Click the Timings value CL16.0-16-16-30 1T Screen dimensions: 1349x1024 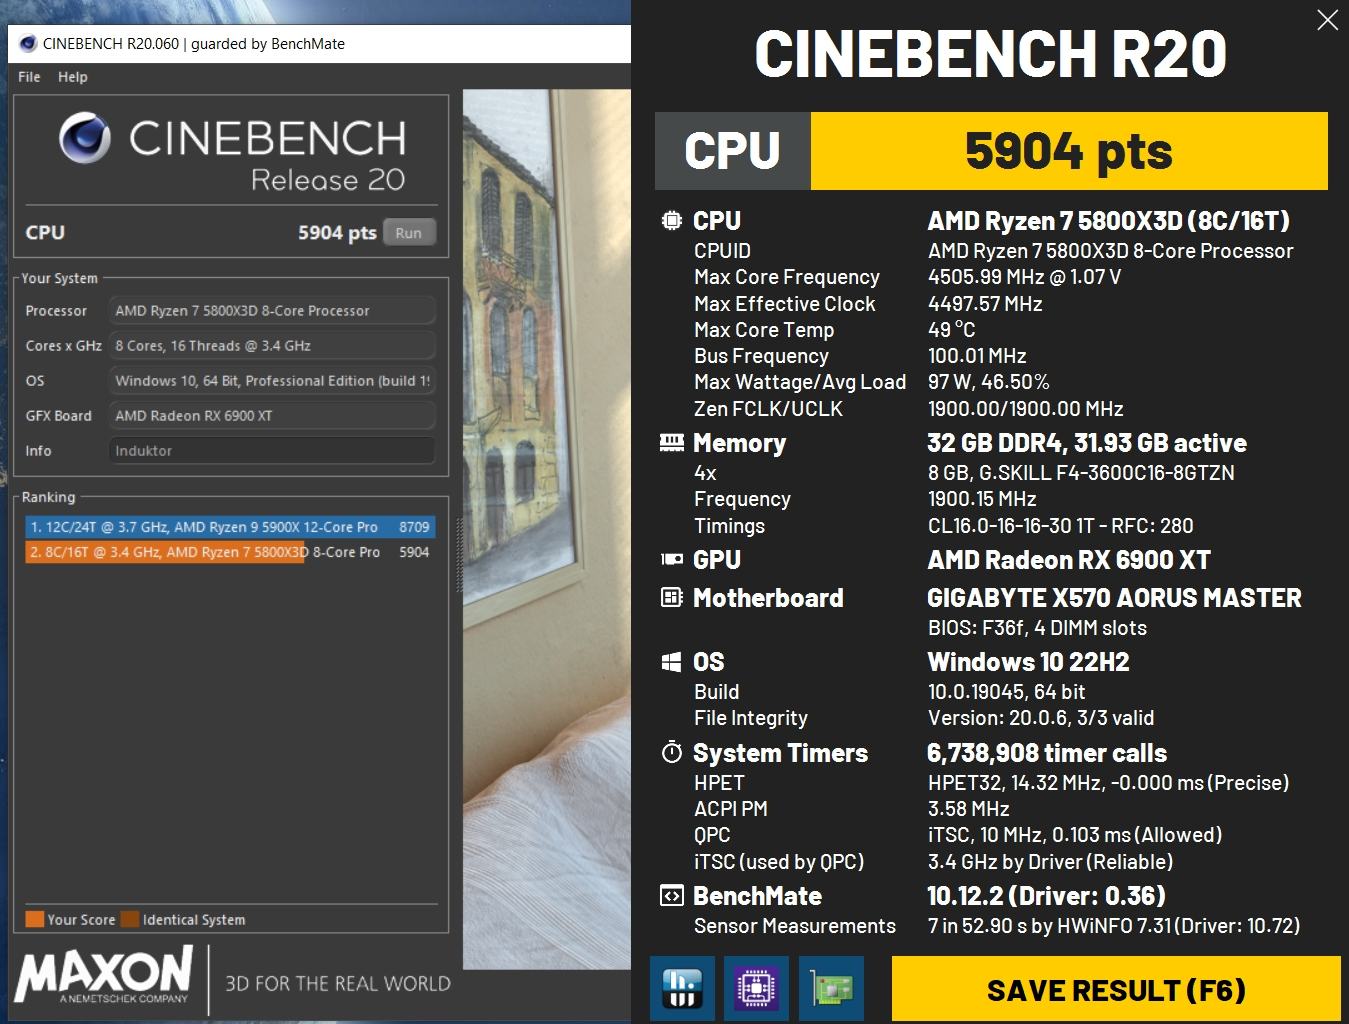[1060, 526]
